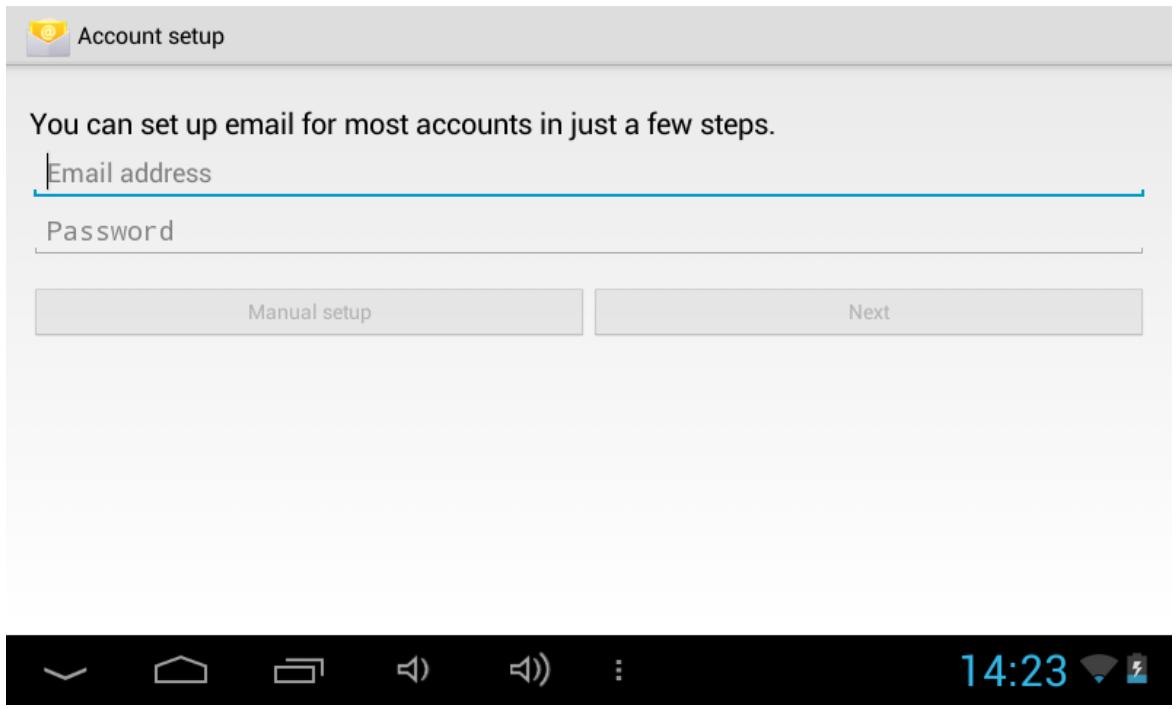1176x709 pixels.
Task: Tap the 14:23 clock in status area
Action: pyautogui.click(x=1013, y=670)
